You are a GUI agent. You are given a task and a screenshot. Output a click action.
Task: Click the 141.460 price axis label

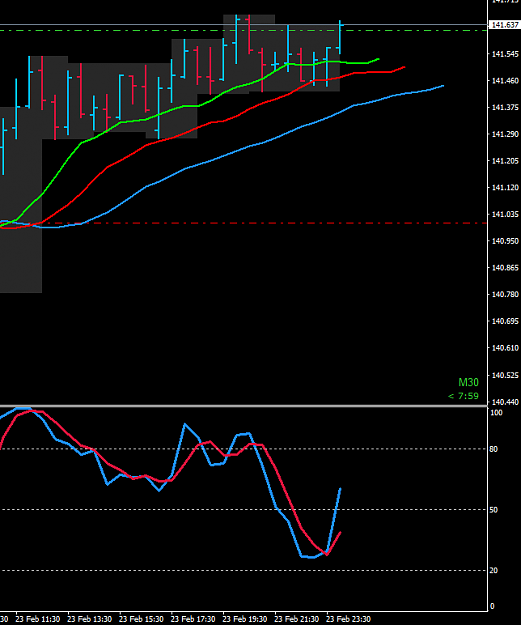tap(505, 81)
